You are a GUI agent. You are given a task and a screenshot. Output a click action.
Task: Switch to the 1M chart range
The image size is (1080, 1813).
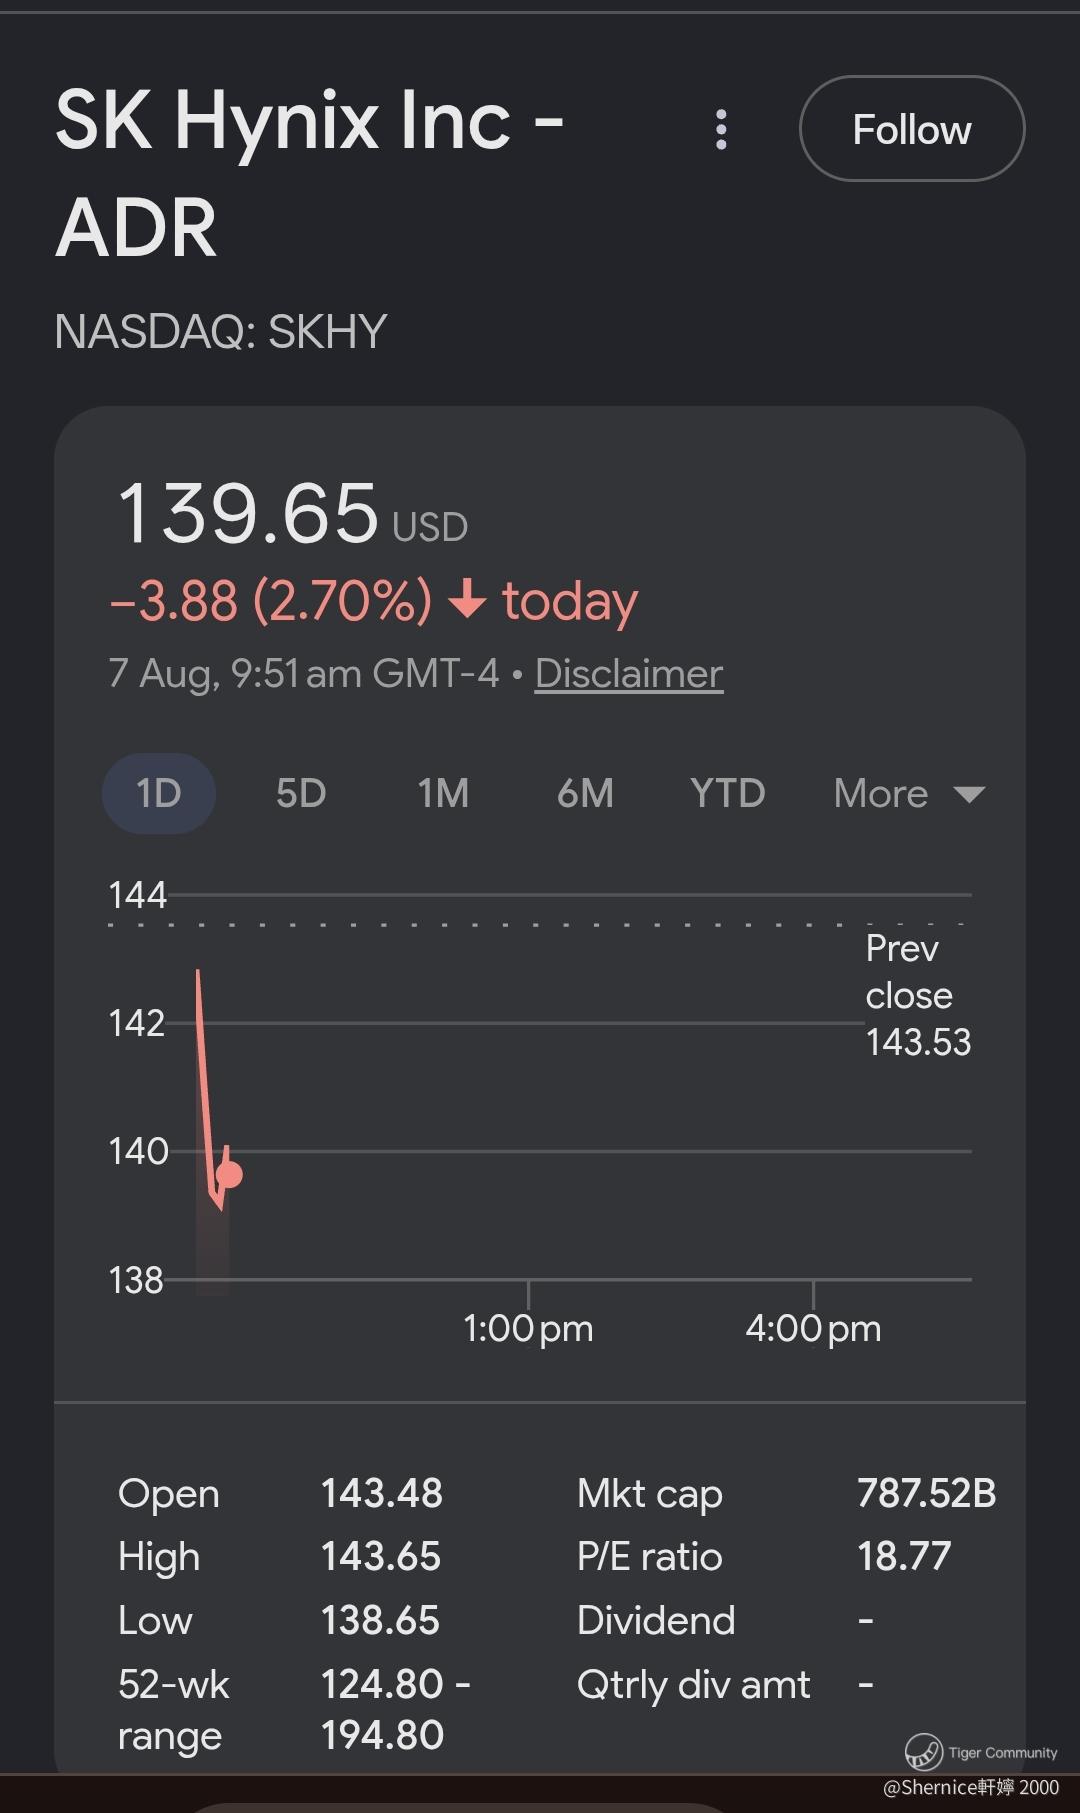[443, 793]
